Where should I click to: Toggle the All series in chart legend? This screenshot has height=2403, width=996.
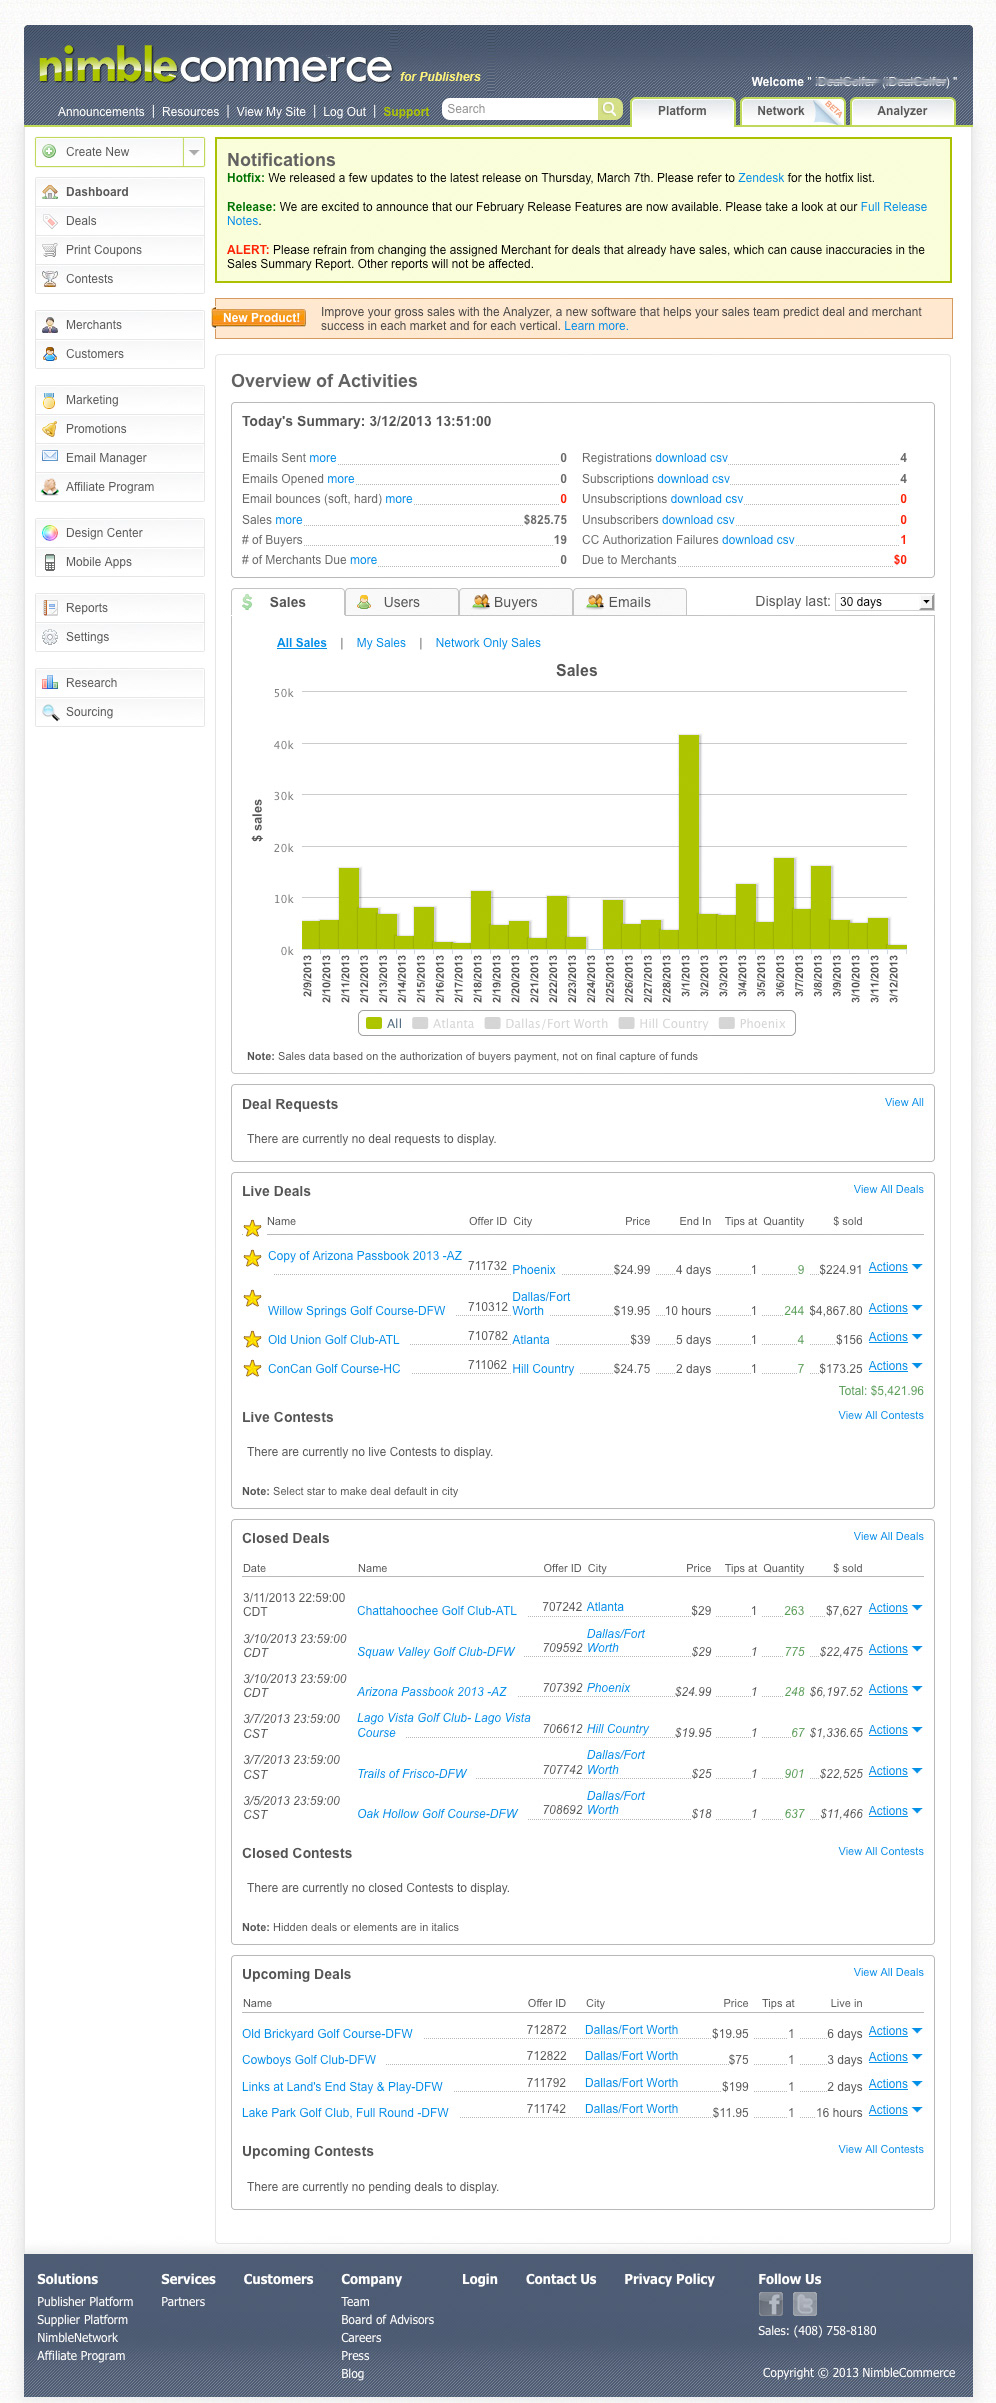coord(384,1023)
